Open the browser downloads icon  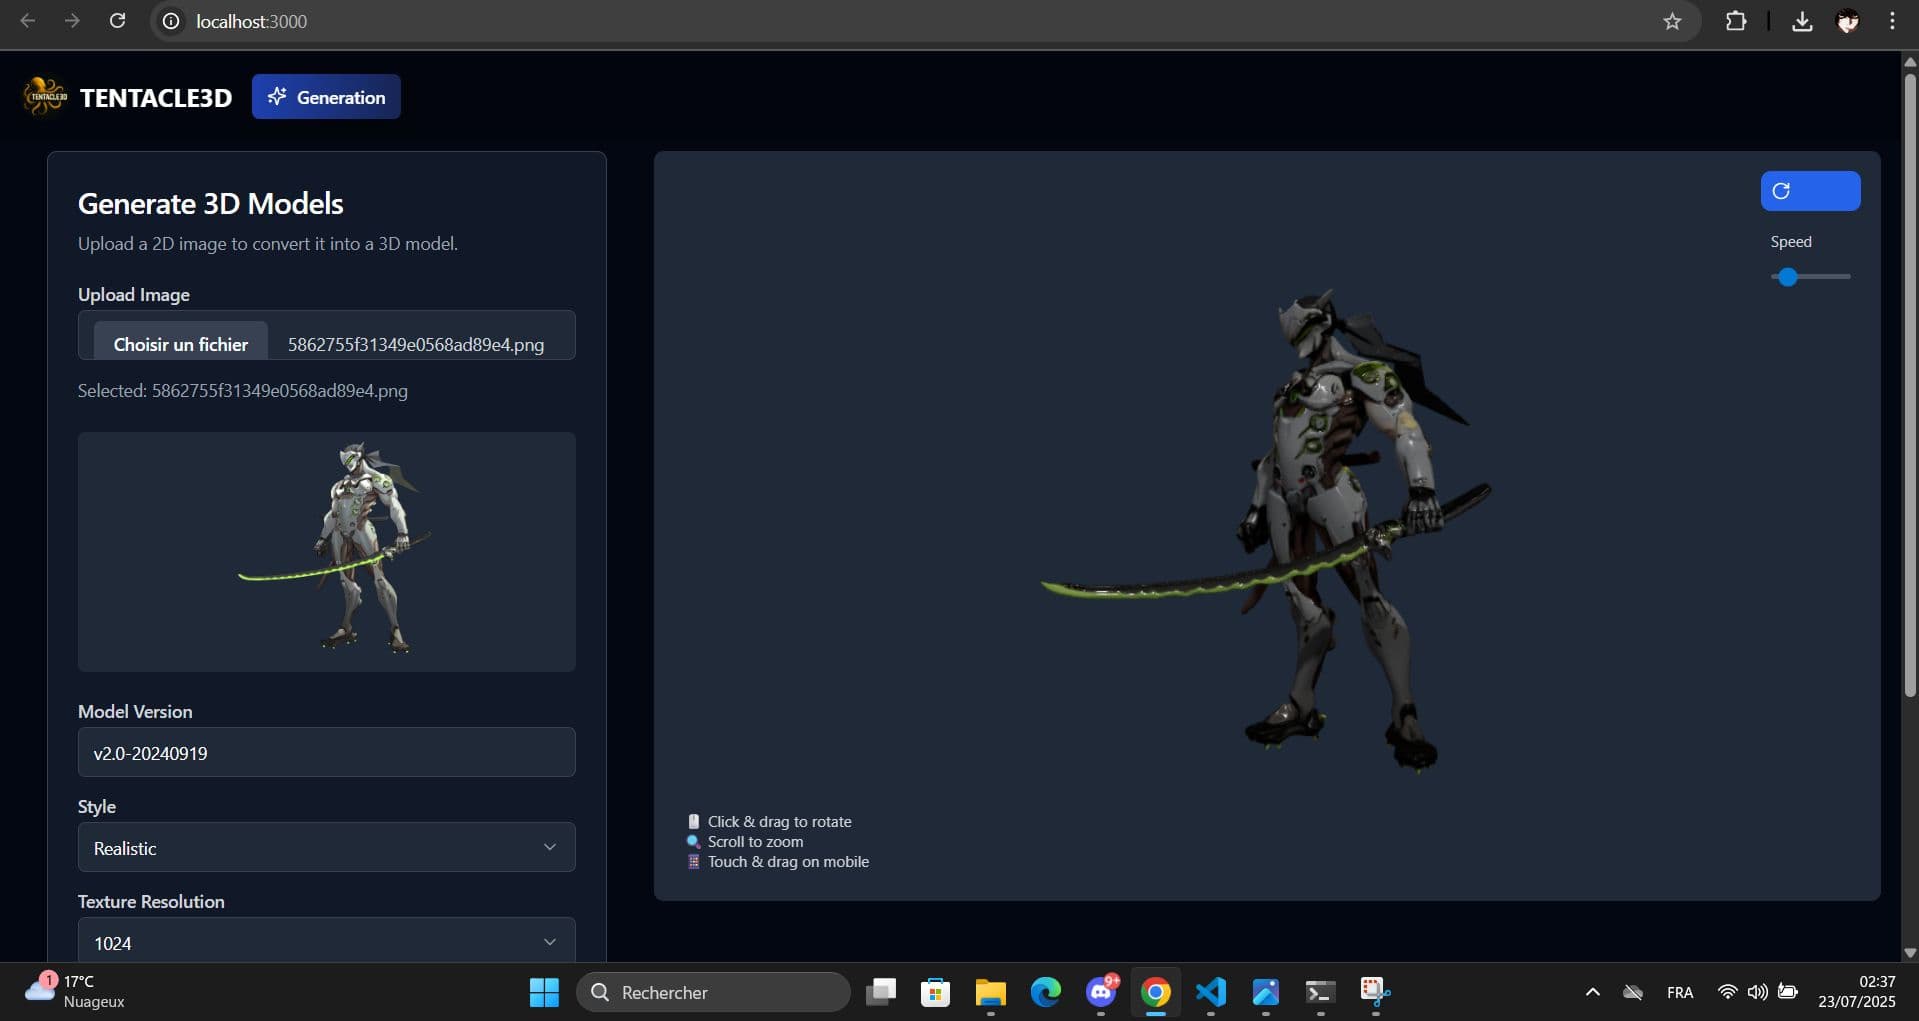click(1802, 21)
